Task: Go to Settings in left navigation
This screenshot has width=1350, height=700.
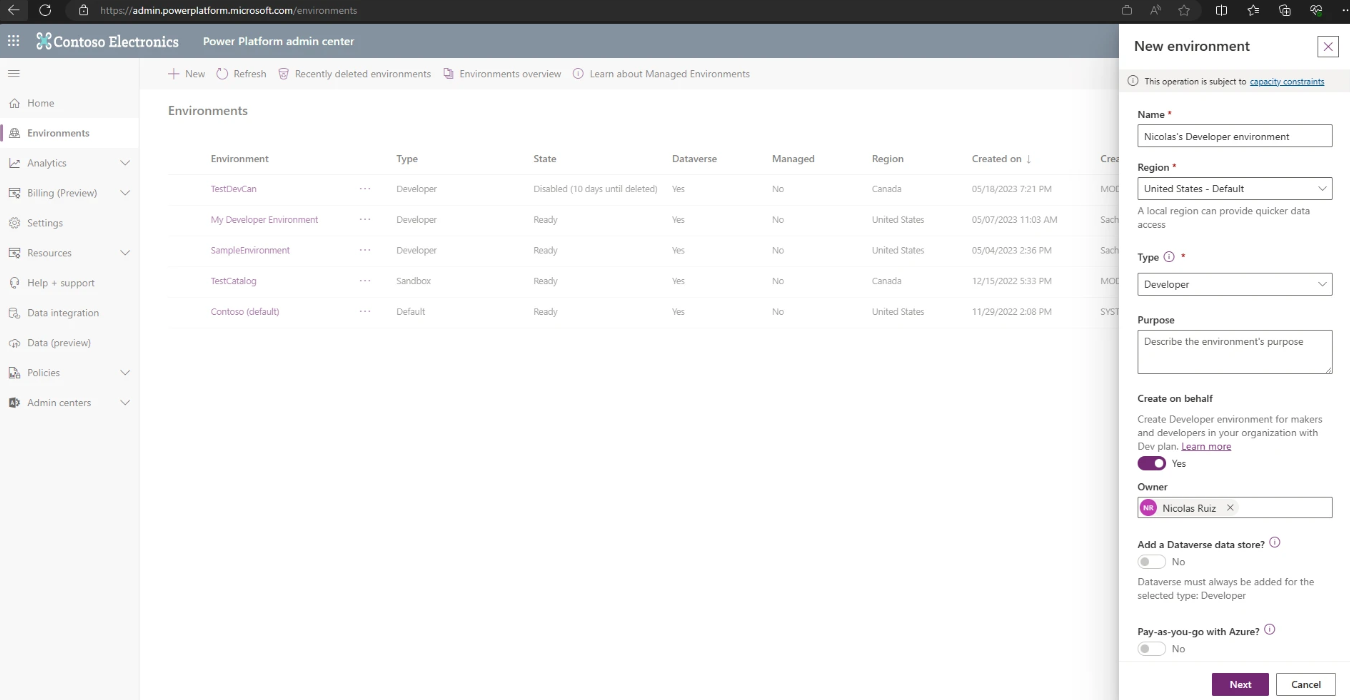Action: pos(45,223)
